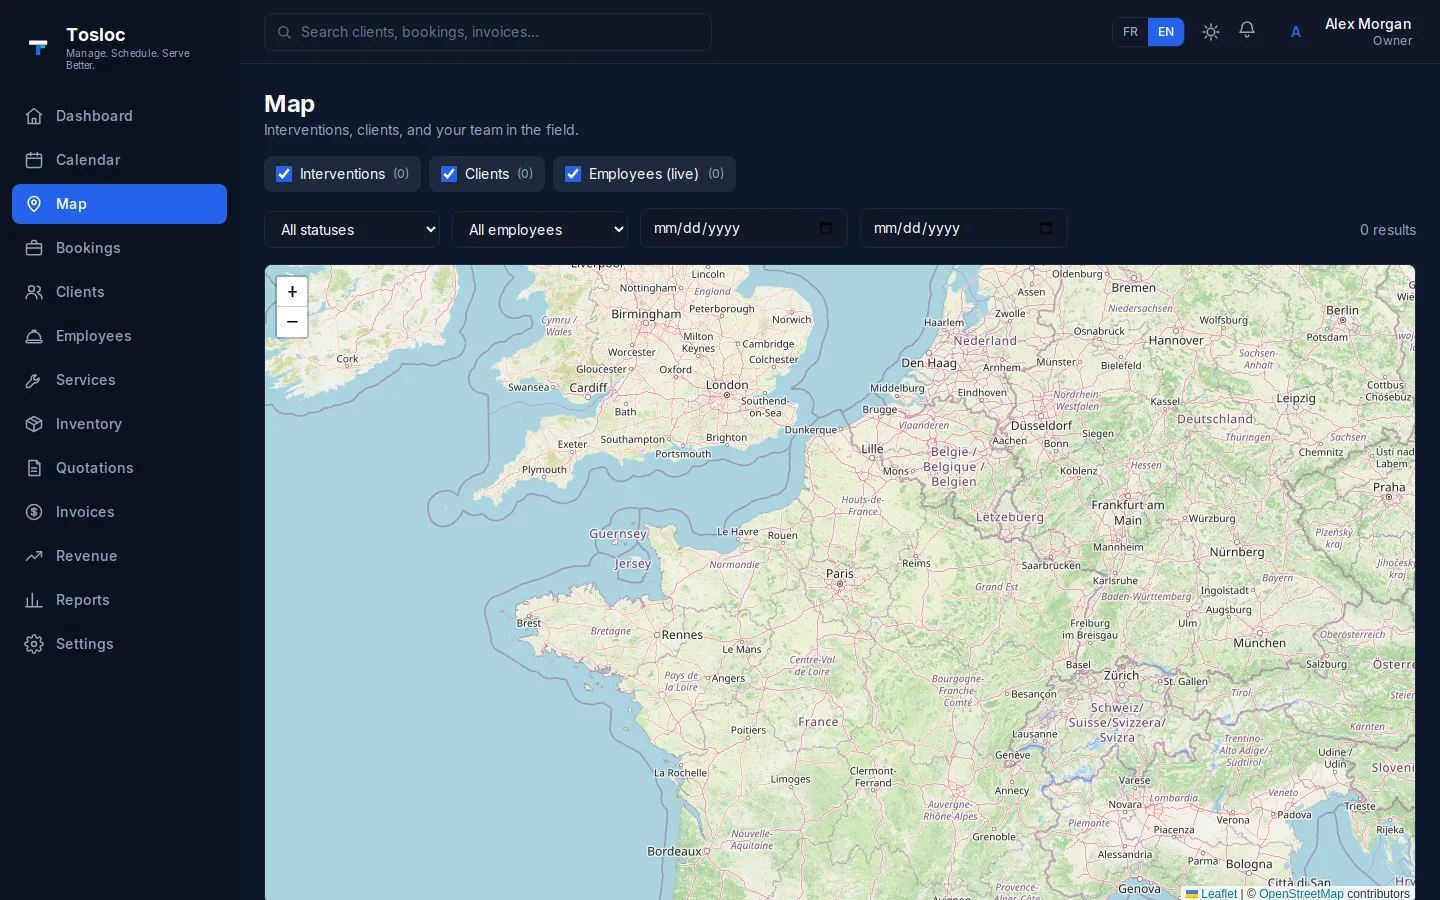Uncheck the Interventions layer checkbox
1440x900 pixels.
tap(284, 174)
